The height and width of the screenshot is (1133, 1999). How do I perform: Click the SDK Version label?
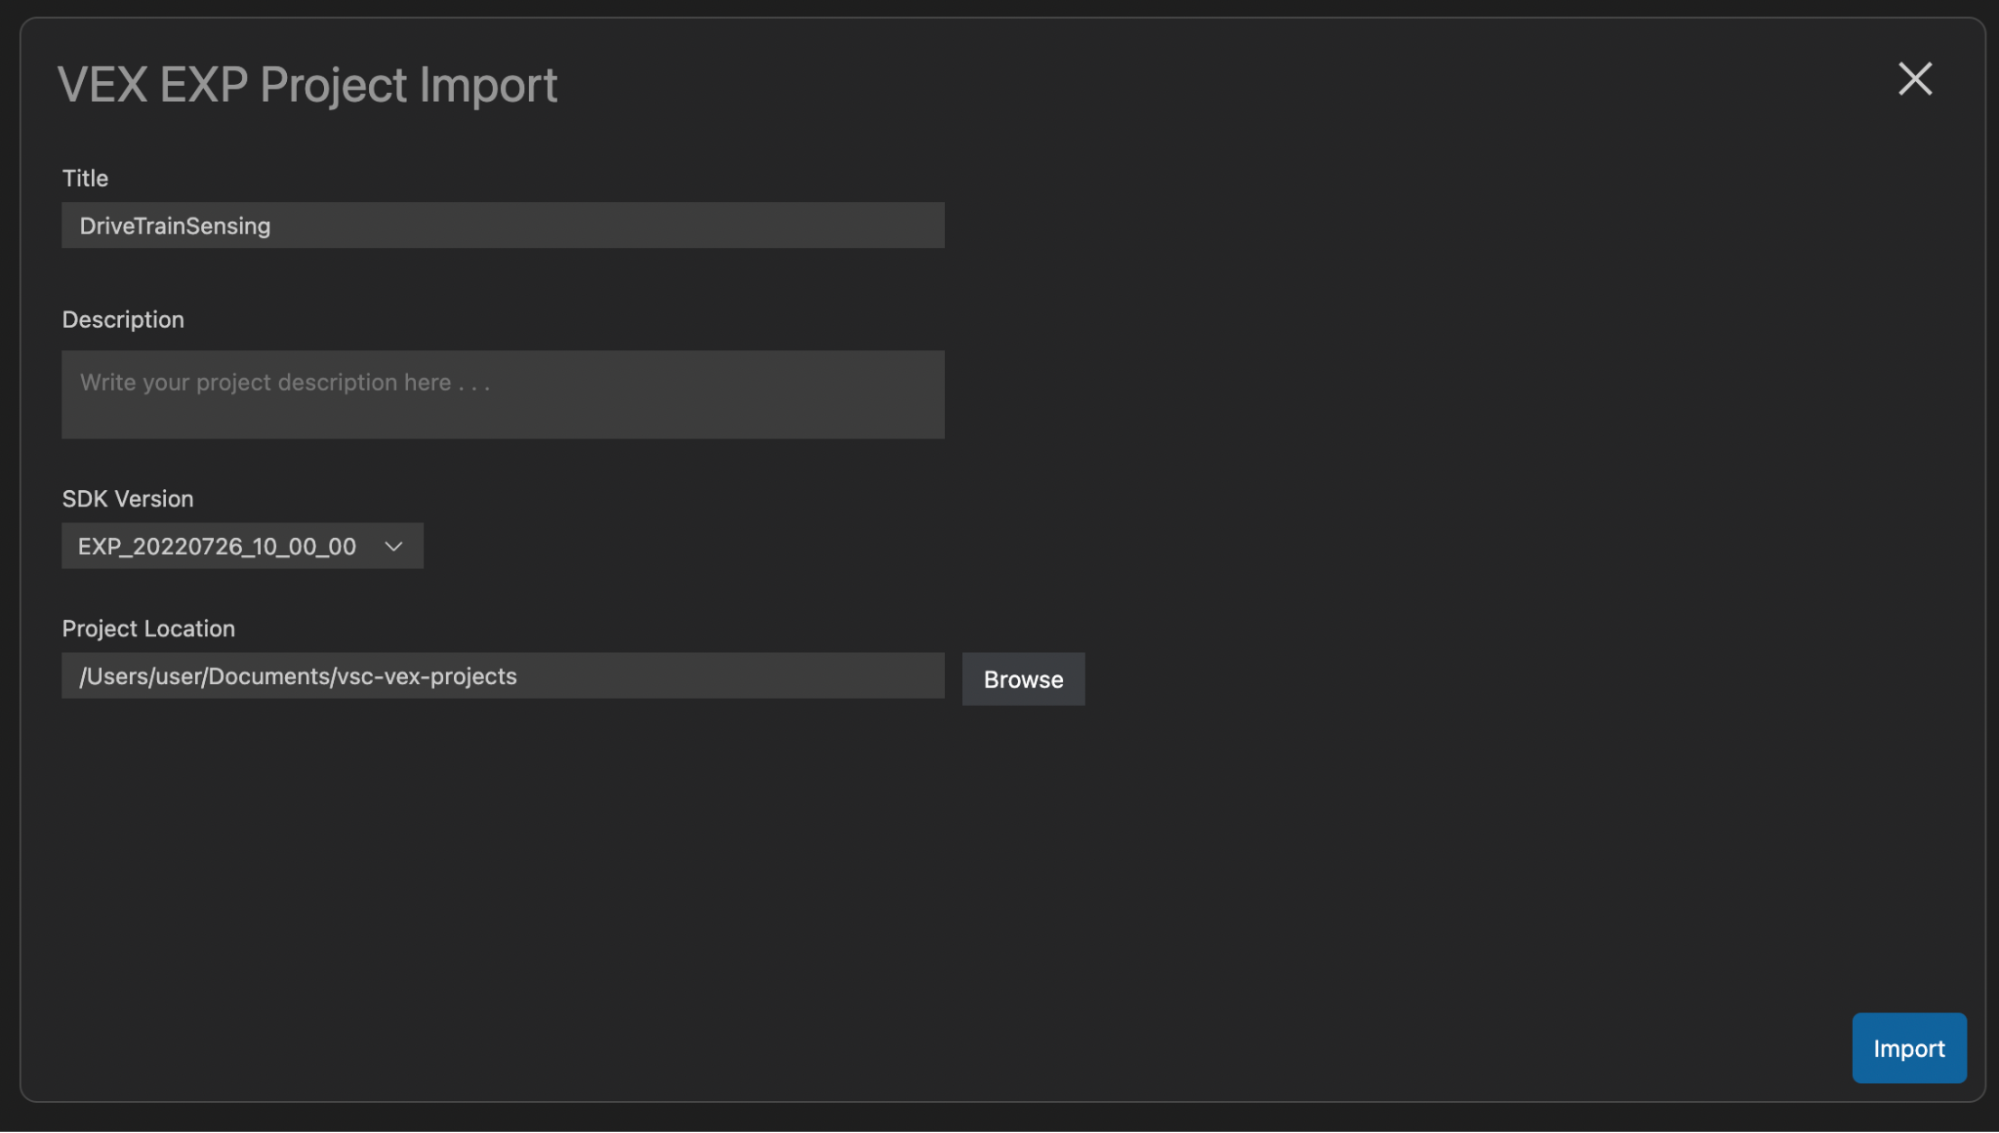coord(127,498)
